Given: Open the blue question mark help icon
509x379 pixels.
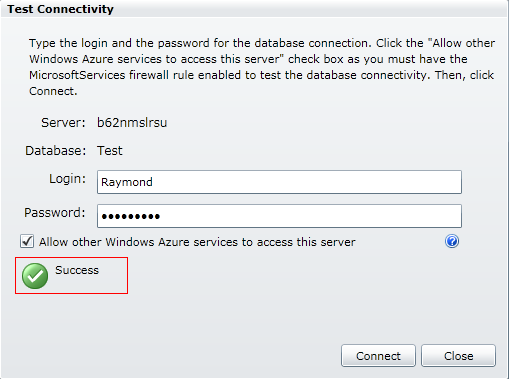Looking at the screenshot, I should 452,241.
